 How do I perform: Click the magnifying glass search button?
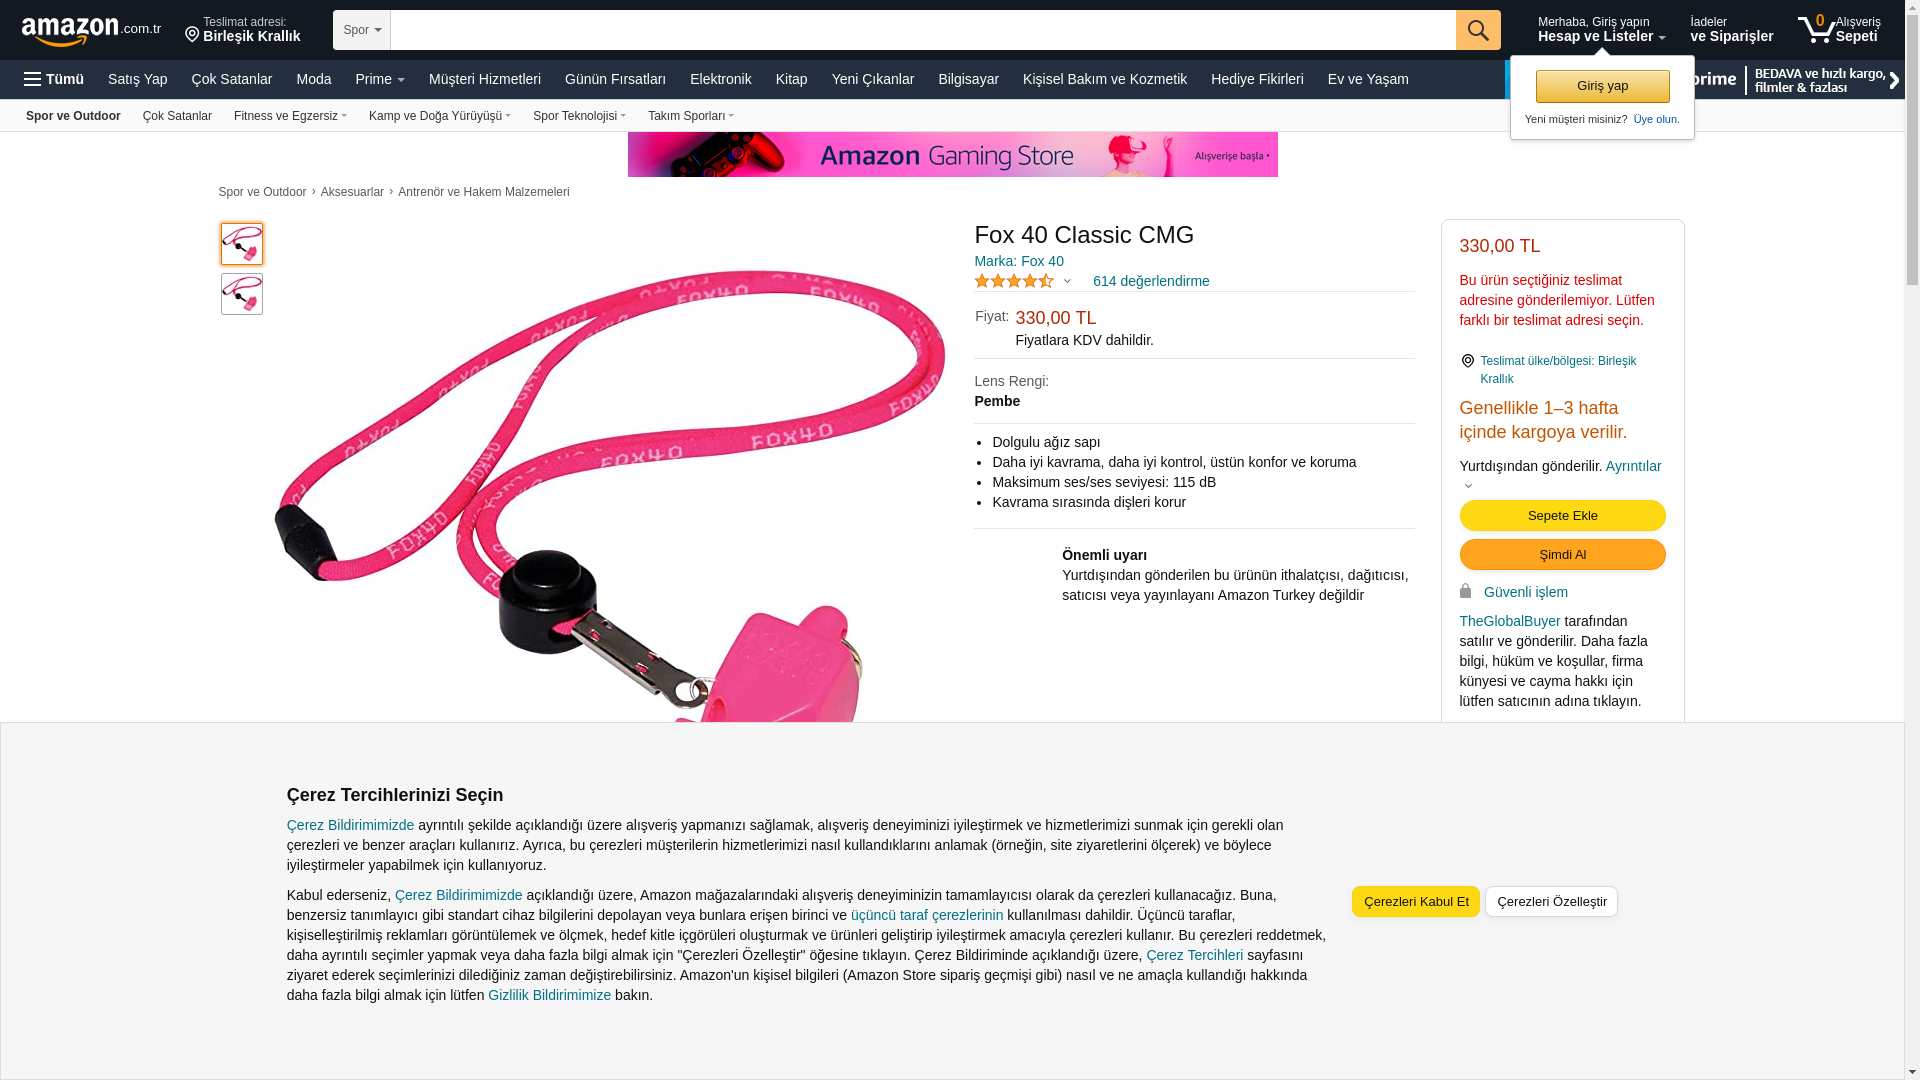pyautogui.click(x=1478, y=30)
